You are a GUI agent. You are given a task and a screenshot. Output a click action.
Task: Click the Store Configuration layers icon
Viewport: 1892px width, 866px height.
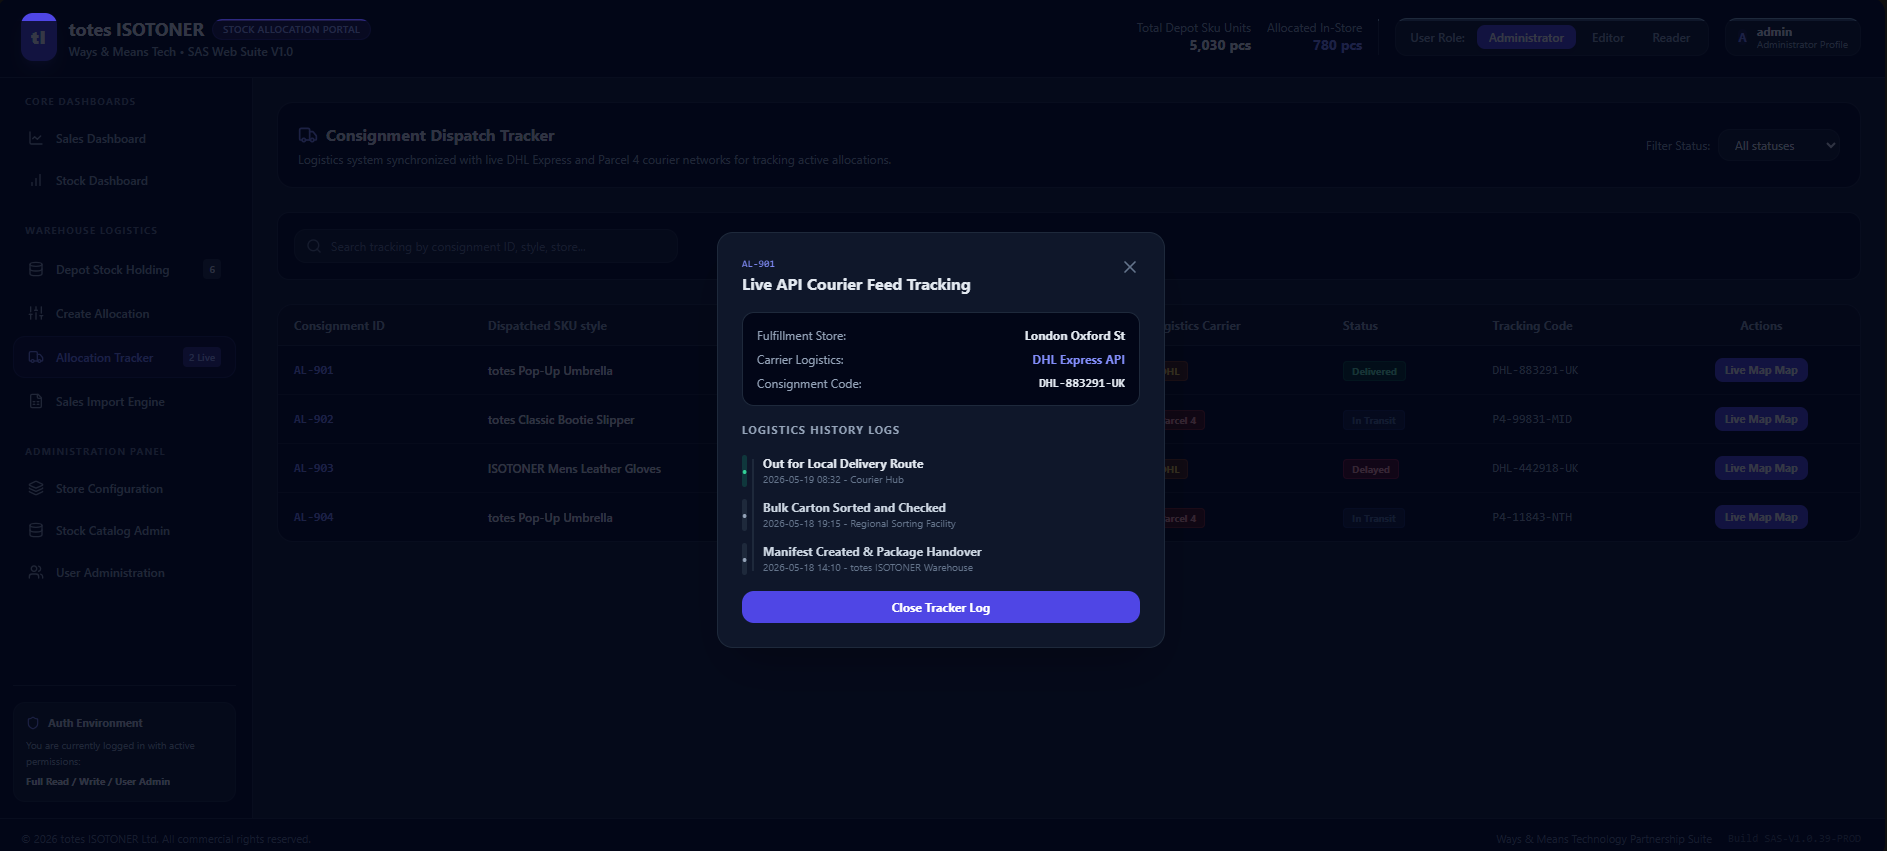point(36,489)
